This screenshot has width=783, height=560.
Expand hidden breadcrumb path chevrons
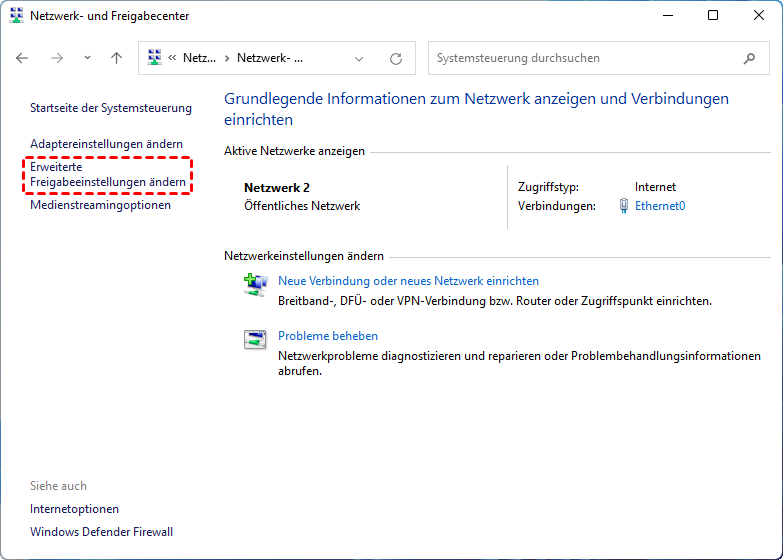172,58
